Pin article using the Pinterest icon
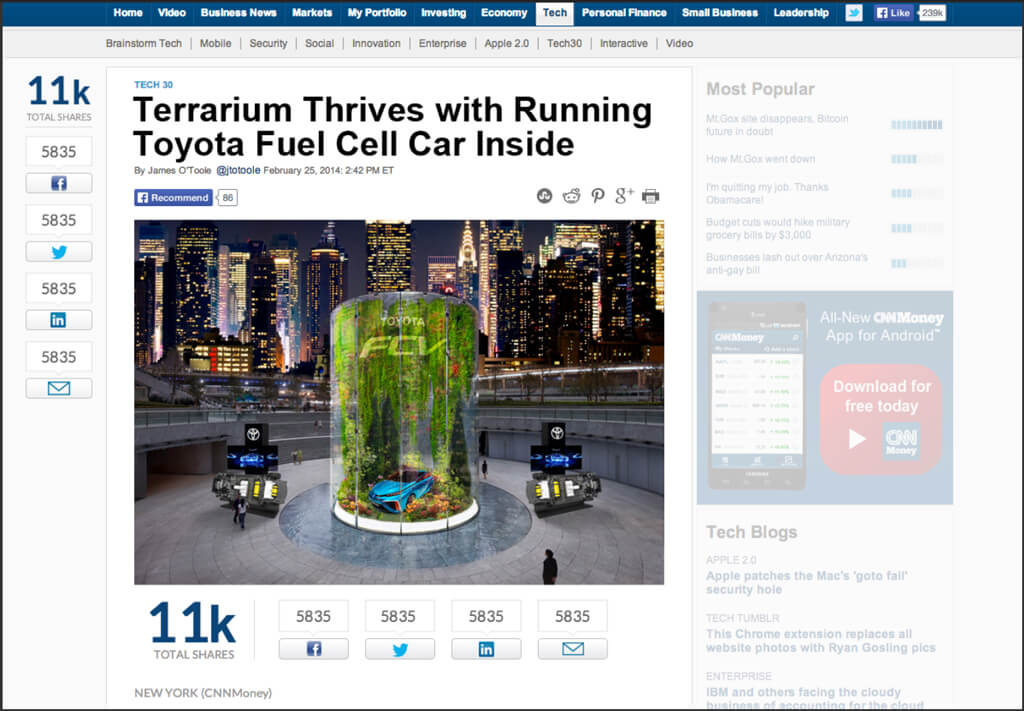Viewport: 1024px width, 711px height. [x=598, y=196]
